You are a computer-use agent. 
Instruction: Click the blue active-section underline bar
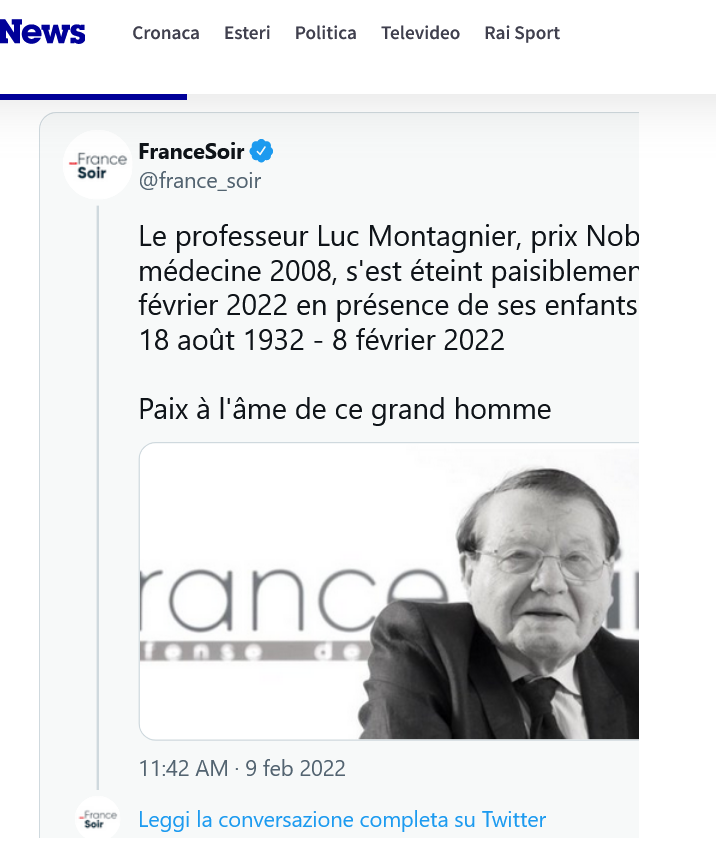click(93, 97)
